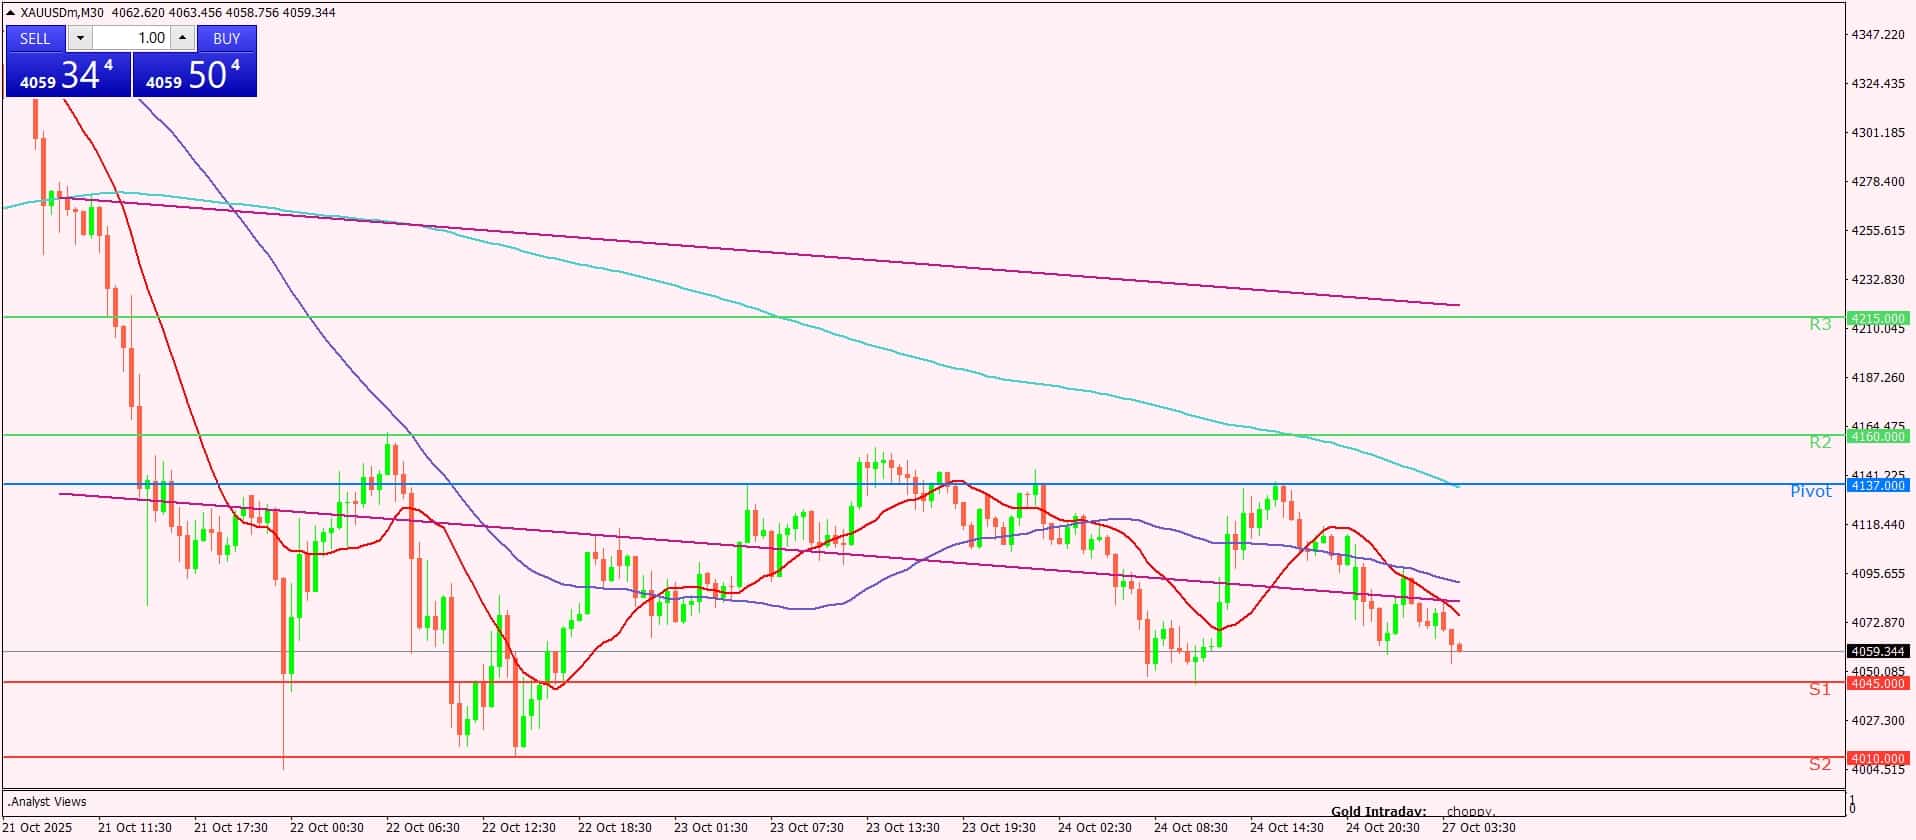Click the 4215.000 green price tag
This screenshot has width=1916, height=840.
coord(1878,318)
